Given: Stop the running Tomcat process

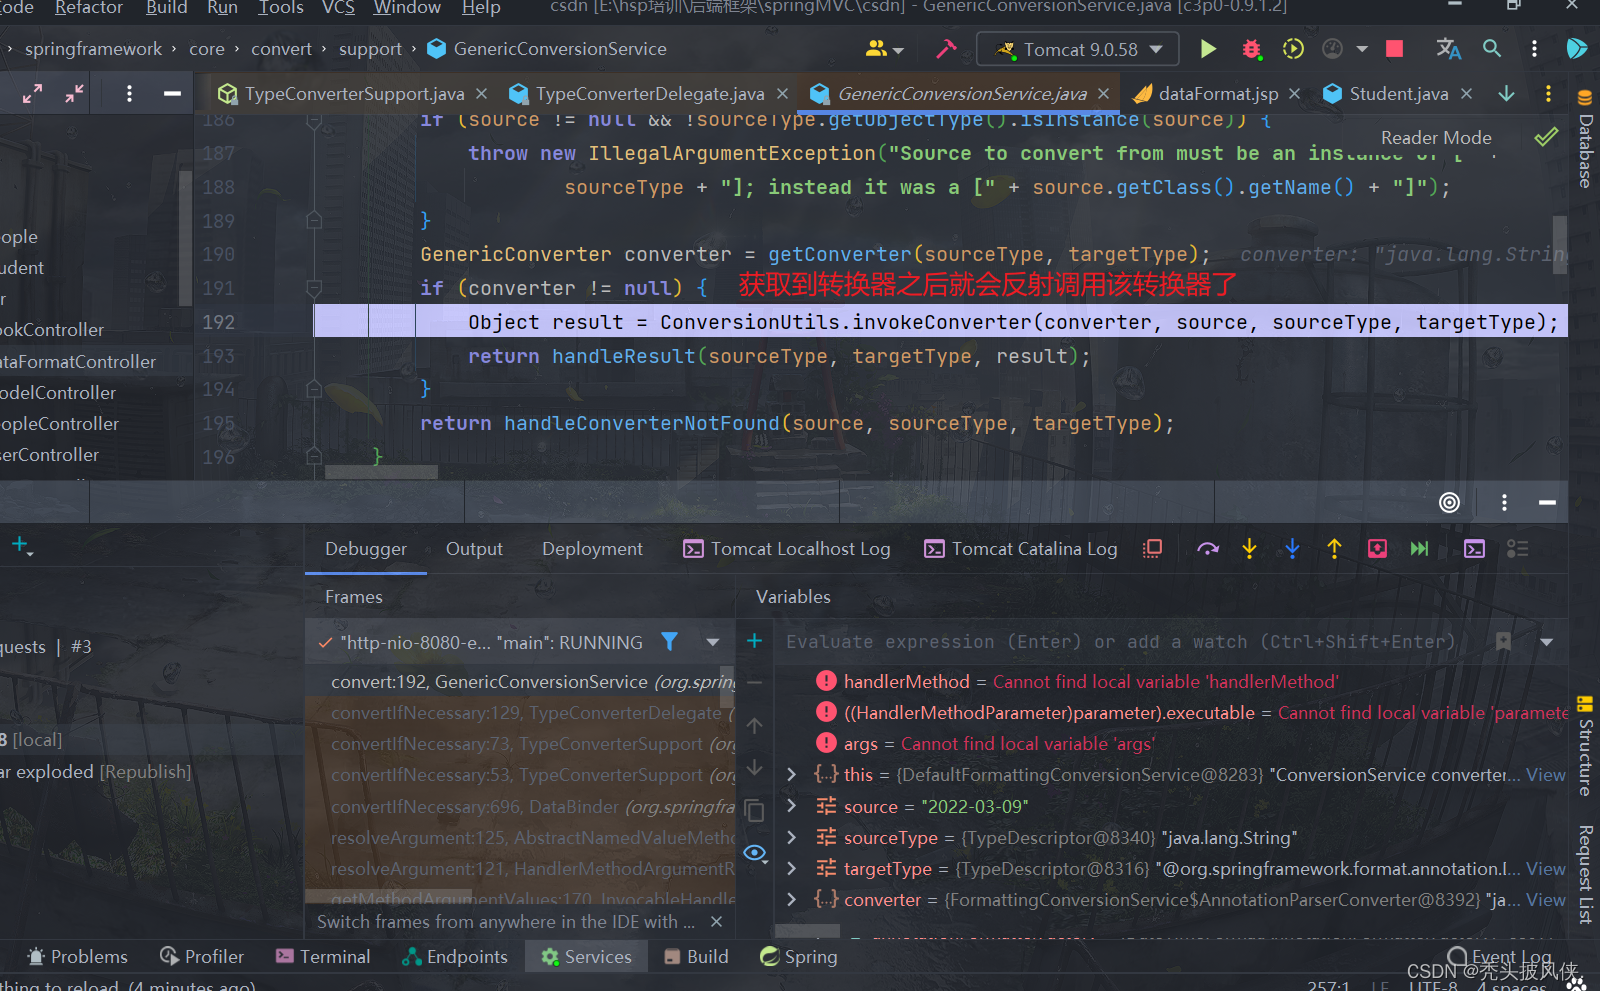Looking at the screenshot, I should 1394,49.
